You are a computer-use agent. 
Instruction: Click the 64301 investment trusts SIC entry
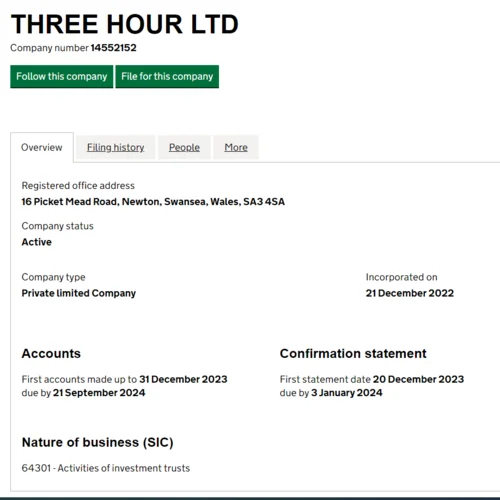pyautogui.click(x=106, y=468)
